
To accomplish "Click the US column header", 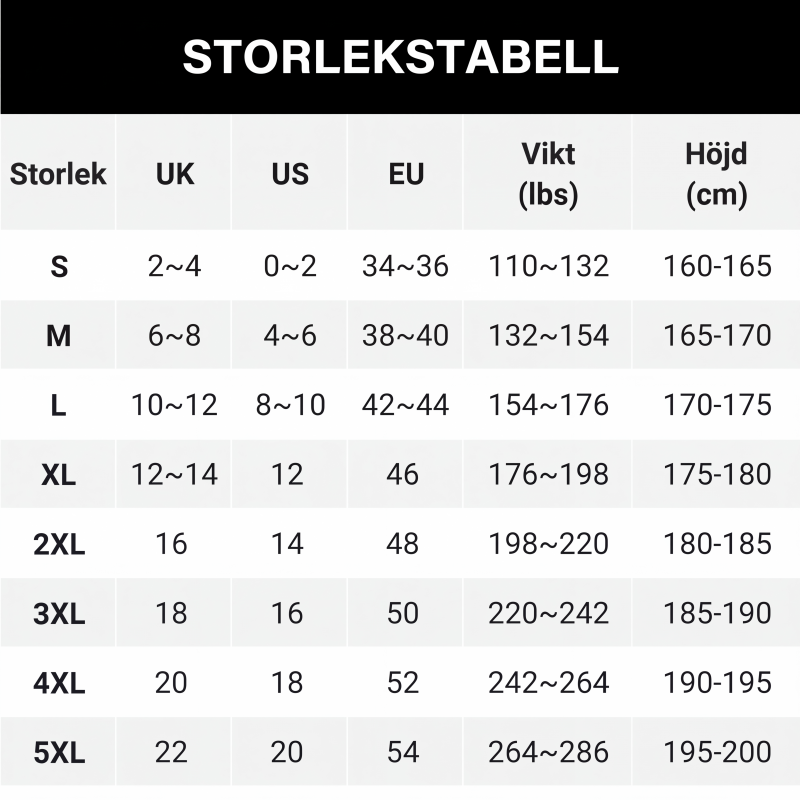I will coord(290,173).
